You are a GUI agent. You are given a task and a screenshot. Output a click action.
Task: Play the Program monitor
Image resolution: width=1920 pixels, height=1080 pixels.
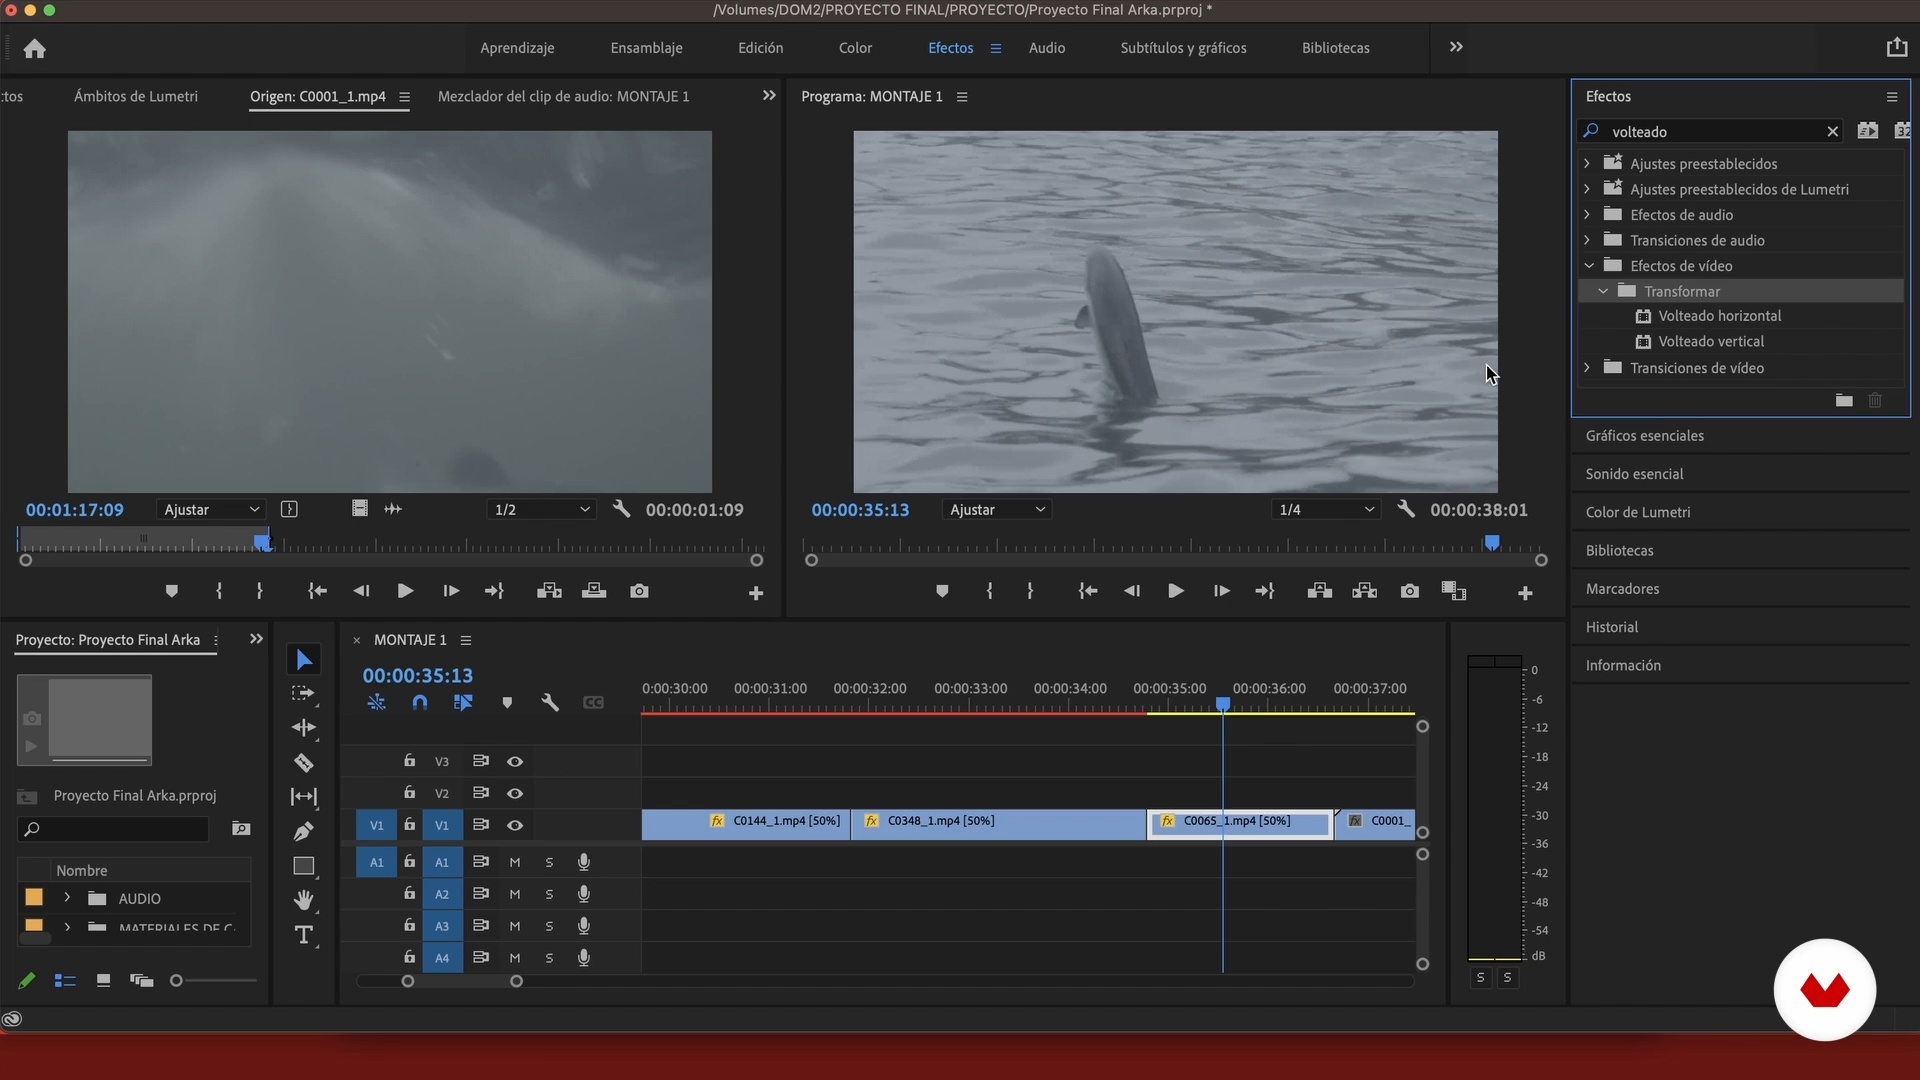coord(1176,591)
